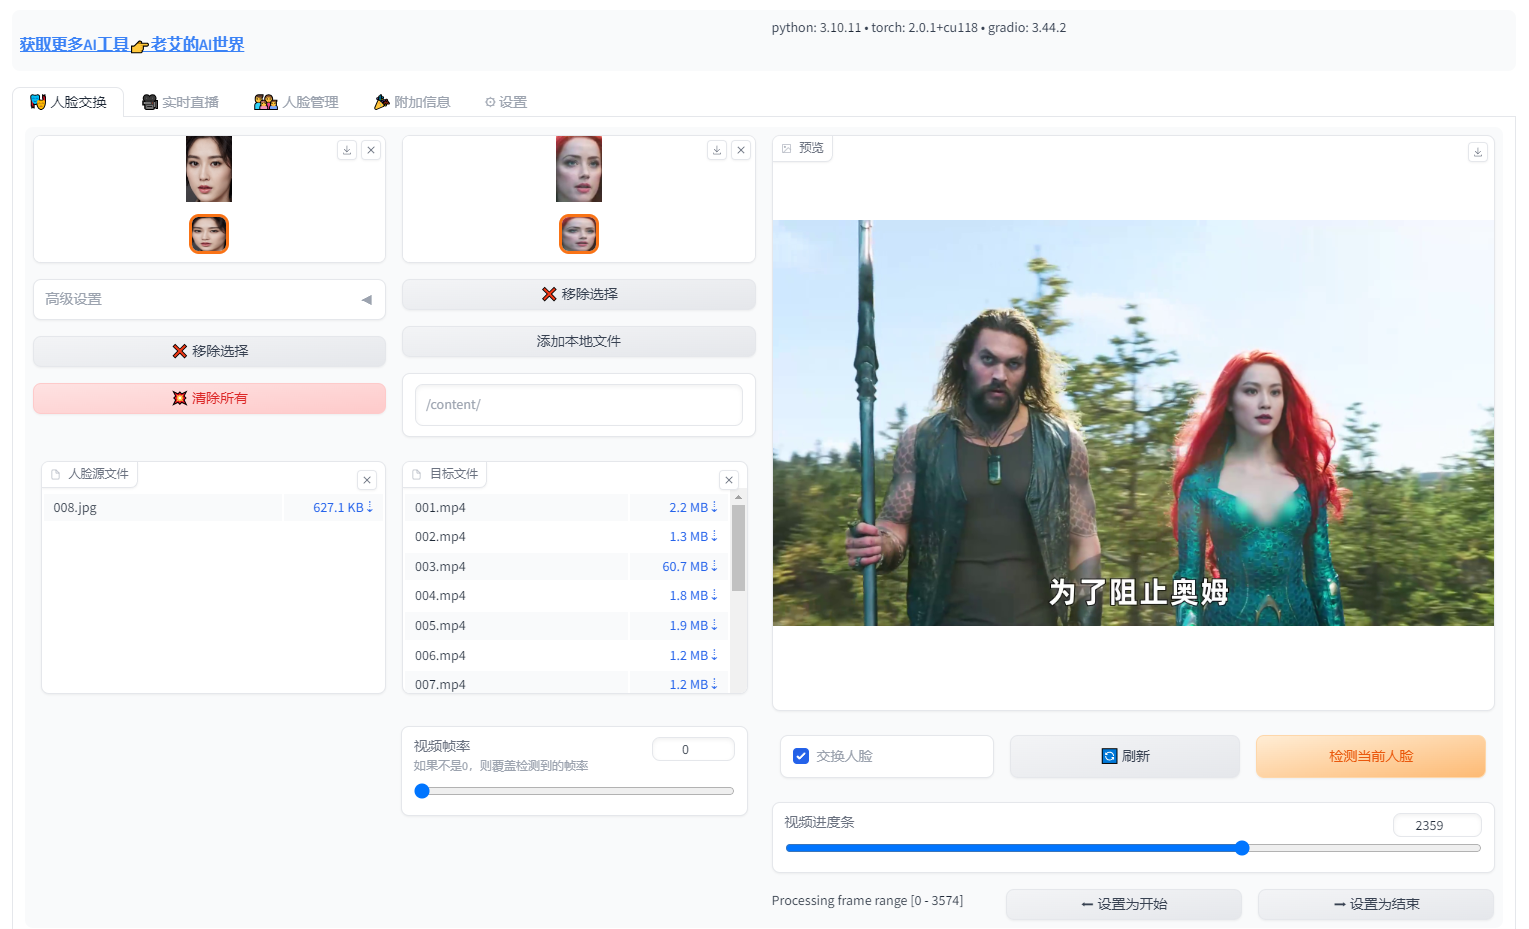1529x929 pixels.
Task: Select the highlighted source face thumbnail
Action: tap(208, 233)
